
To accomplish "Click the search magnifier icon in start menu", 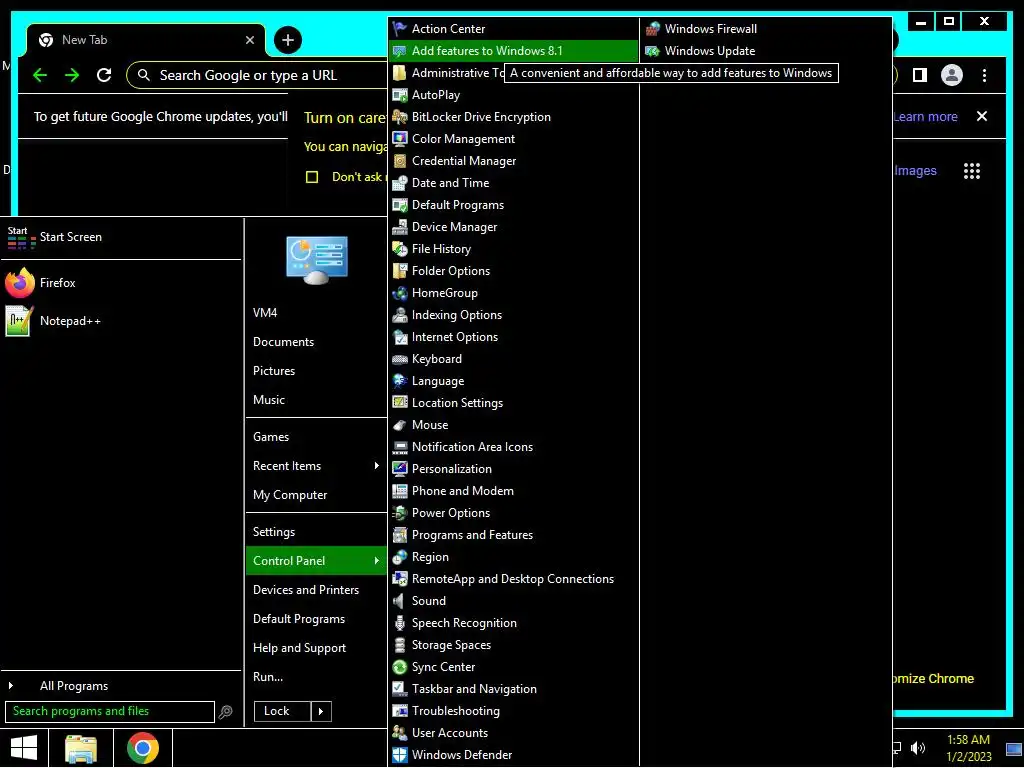I will coord(225,712).
